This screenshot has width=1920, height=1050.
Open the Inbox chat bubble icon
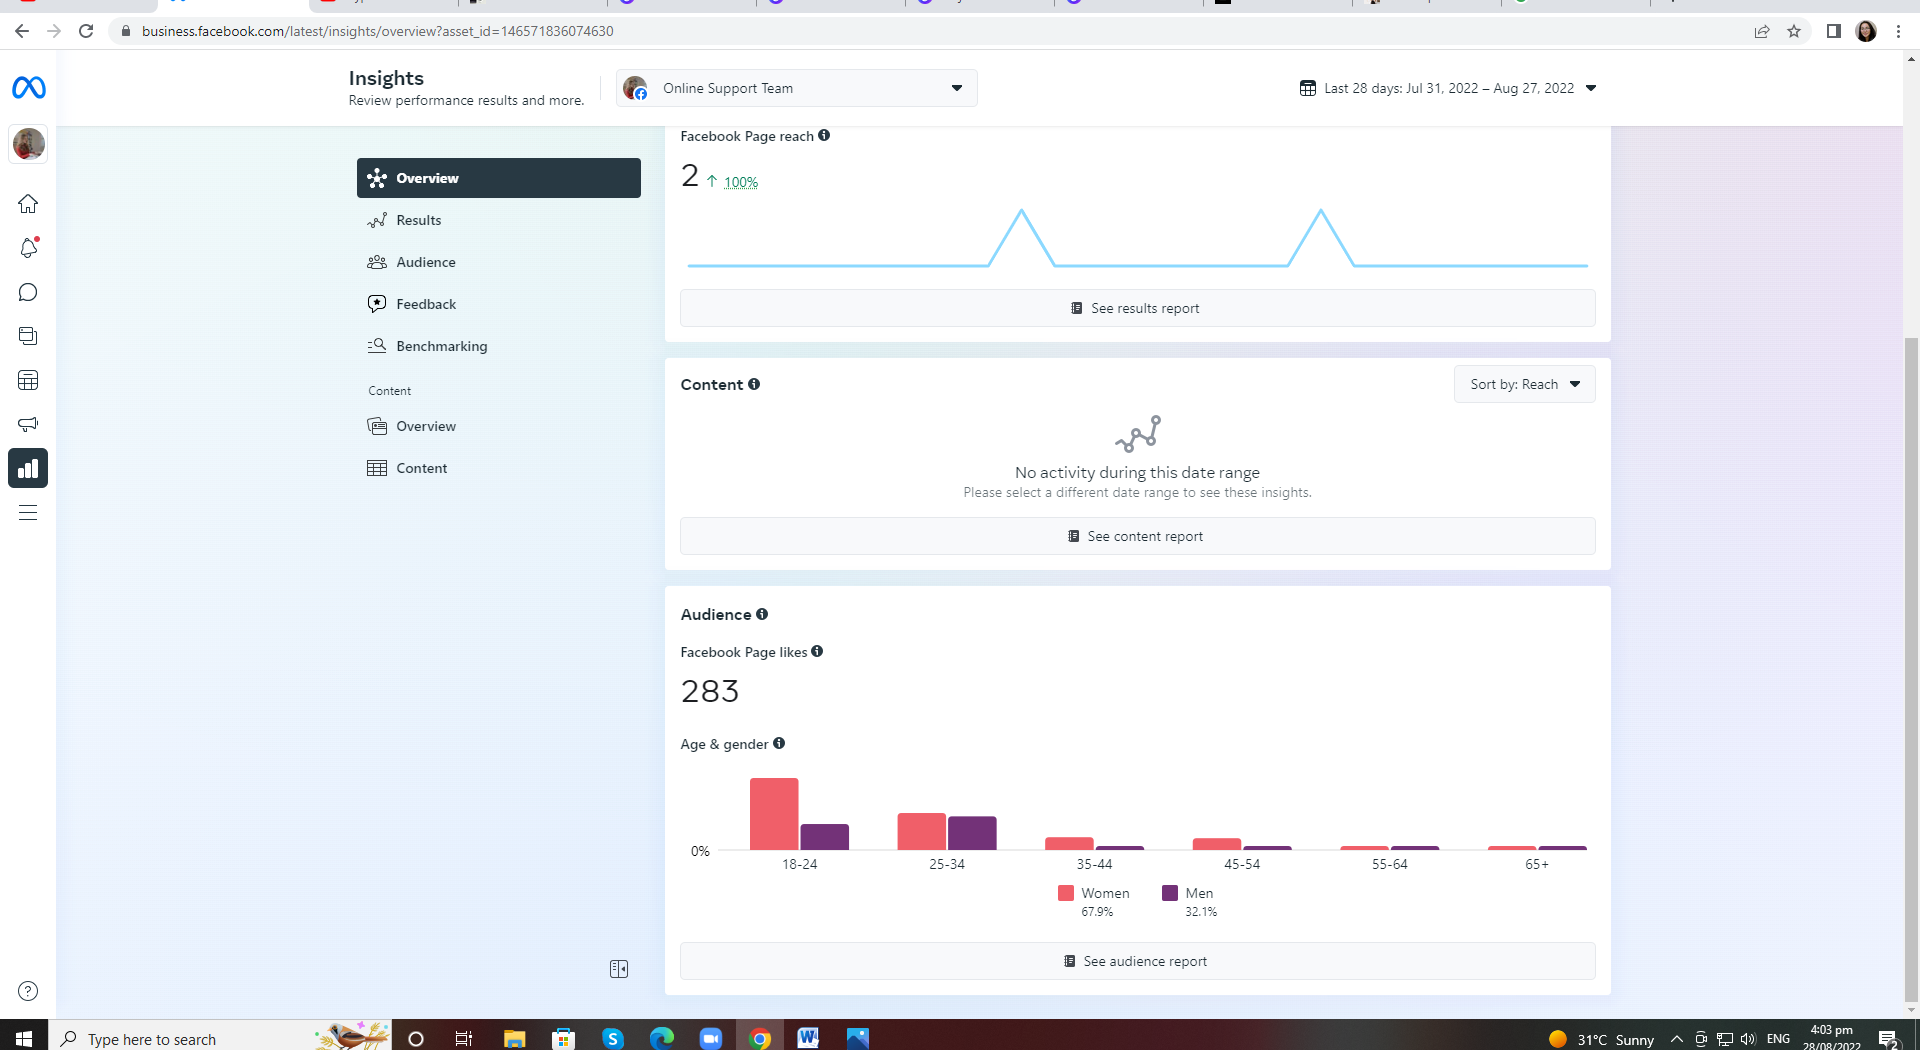(x=28, y=292)
